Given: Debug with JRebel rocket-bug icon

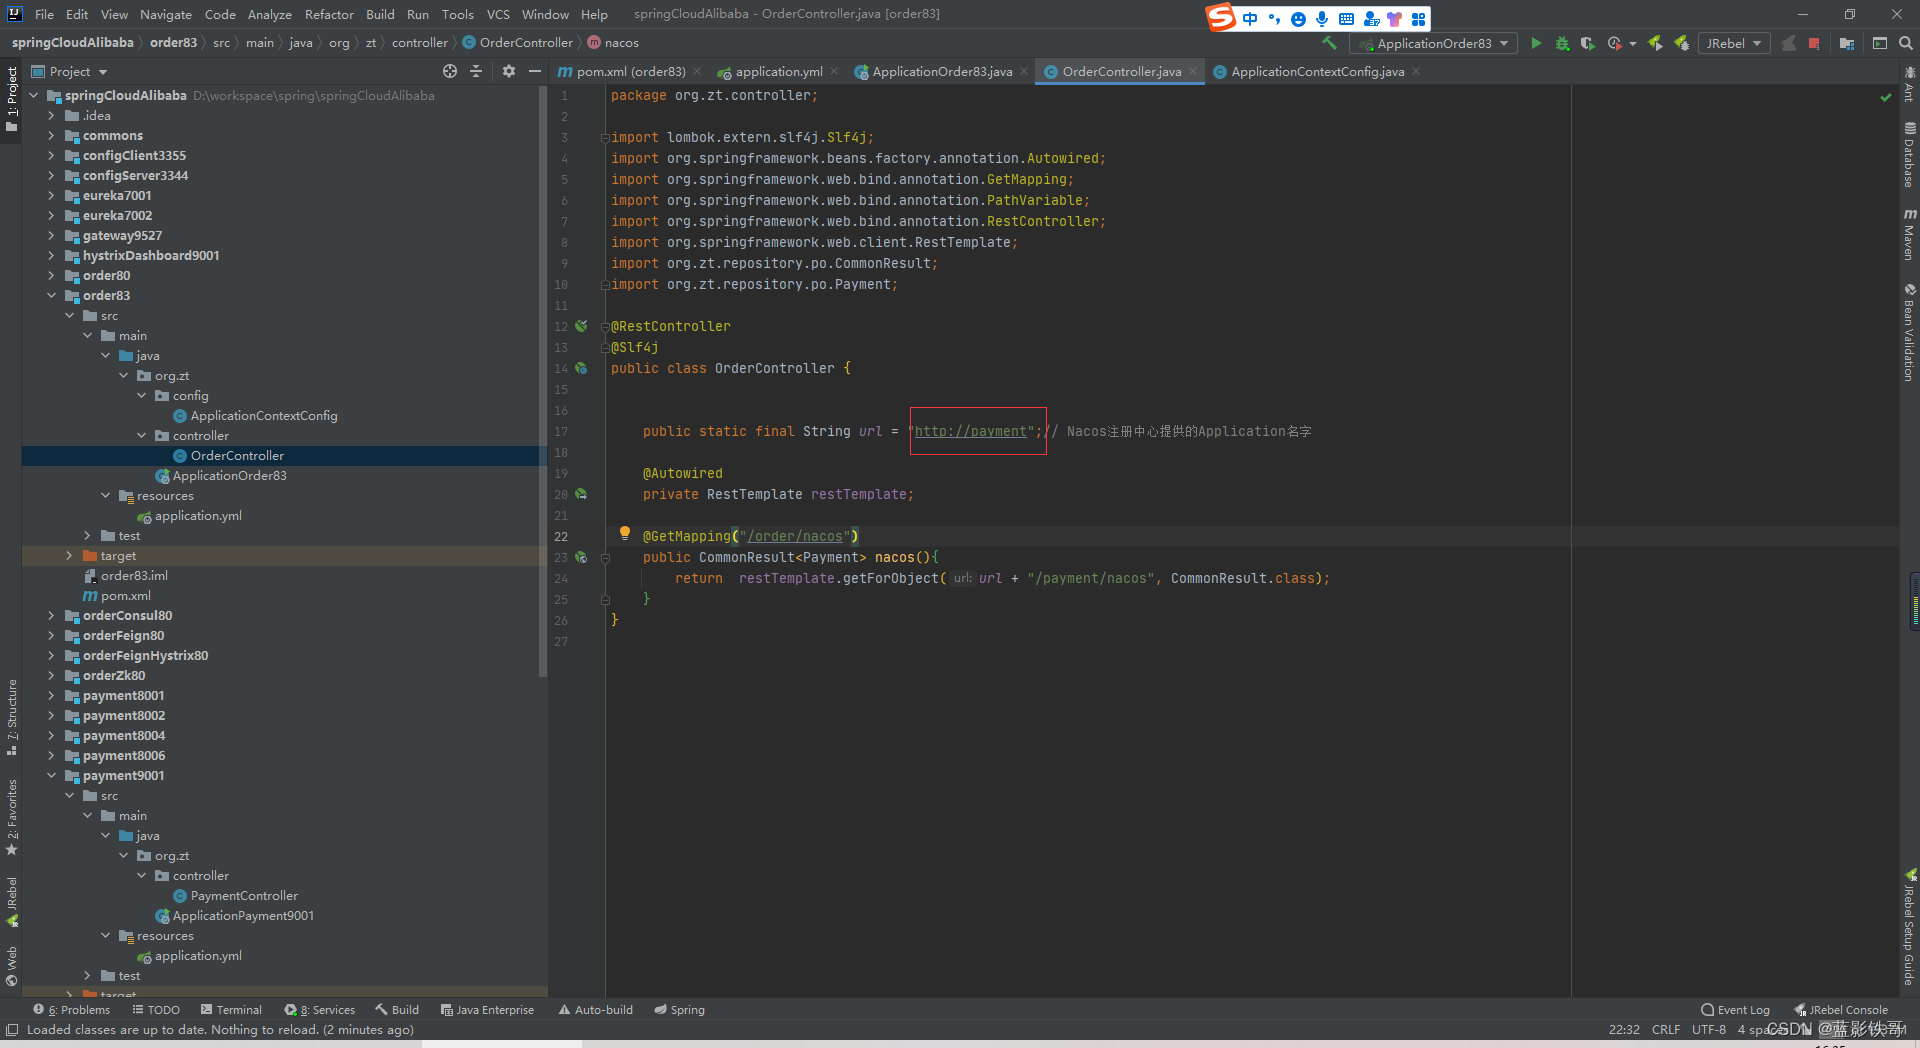Looking at the screenshot, I should pyautogui.click(x=1682, y=43).
